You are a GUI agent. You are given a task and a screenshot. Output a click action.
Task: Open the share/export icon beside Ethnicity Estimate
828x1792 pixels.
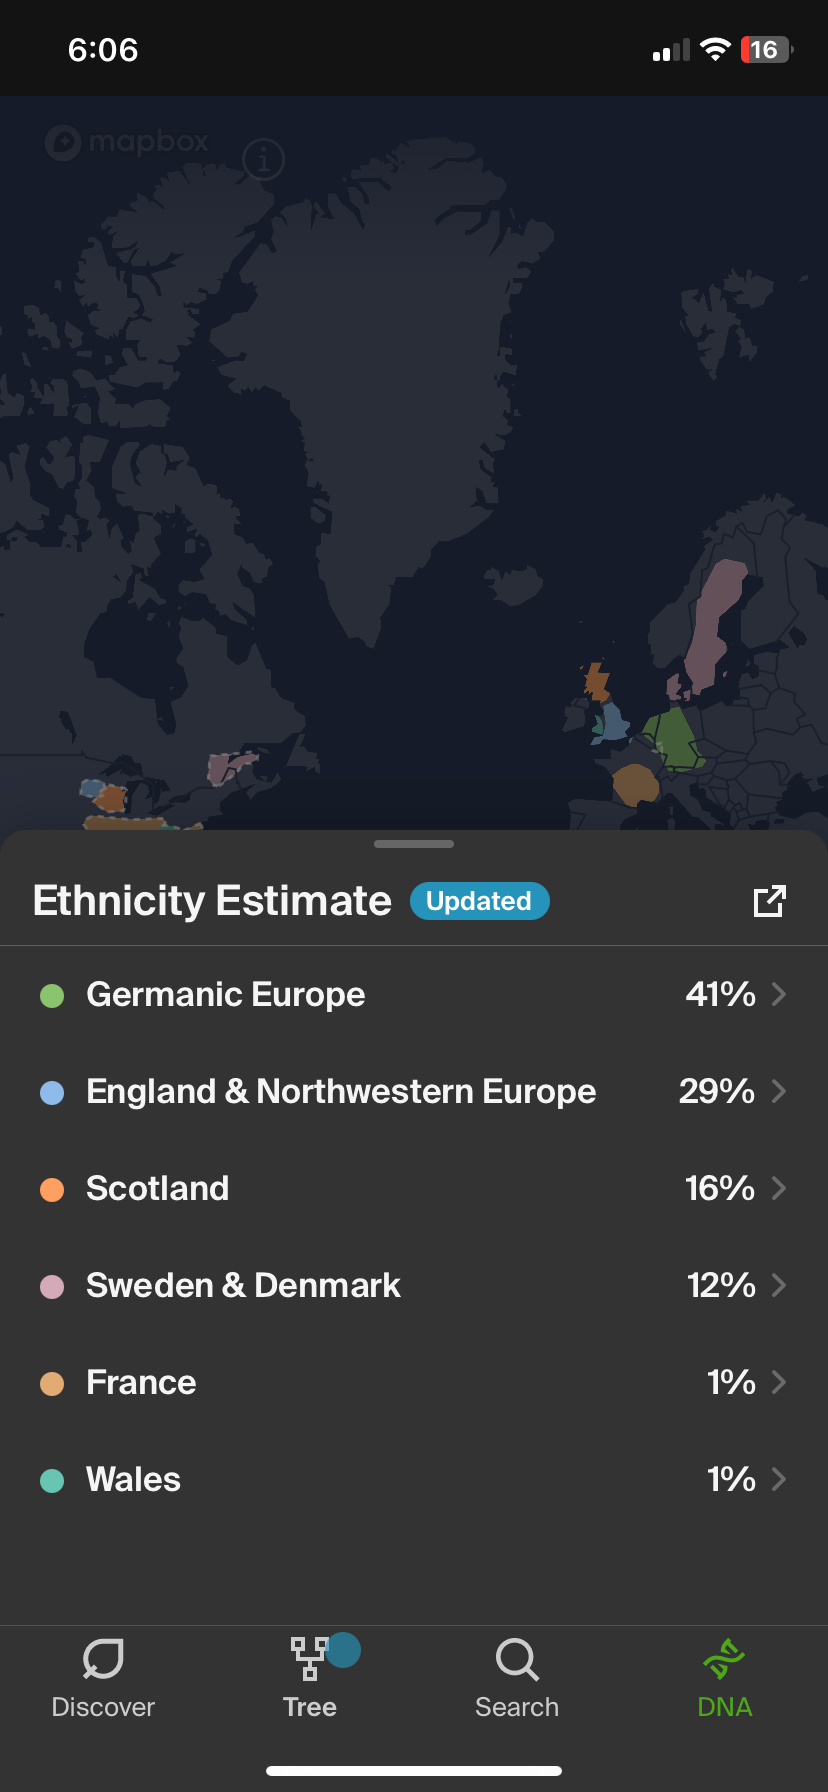click(769, 901)
